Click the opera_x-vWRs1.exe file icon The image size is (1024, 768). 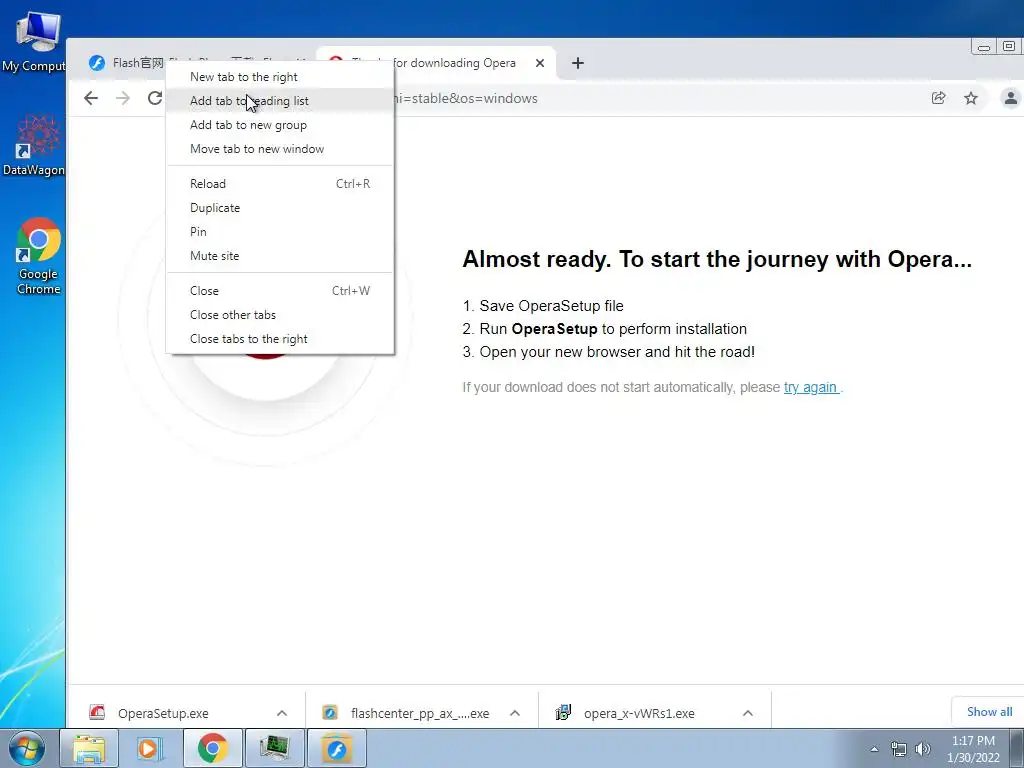click(x=563, y=712)
